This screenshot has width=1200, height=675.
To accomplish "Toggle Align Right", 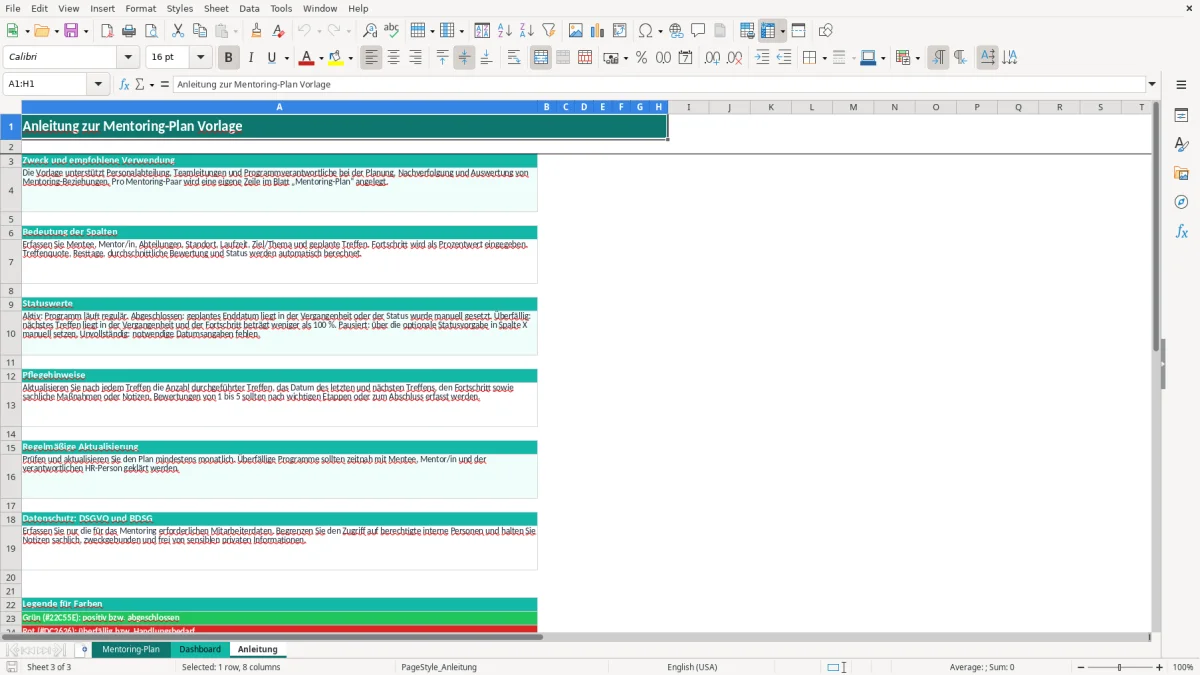I will pyautogui.click(x=416, y=58).
